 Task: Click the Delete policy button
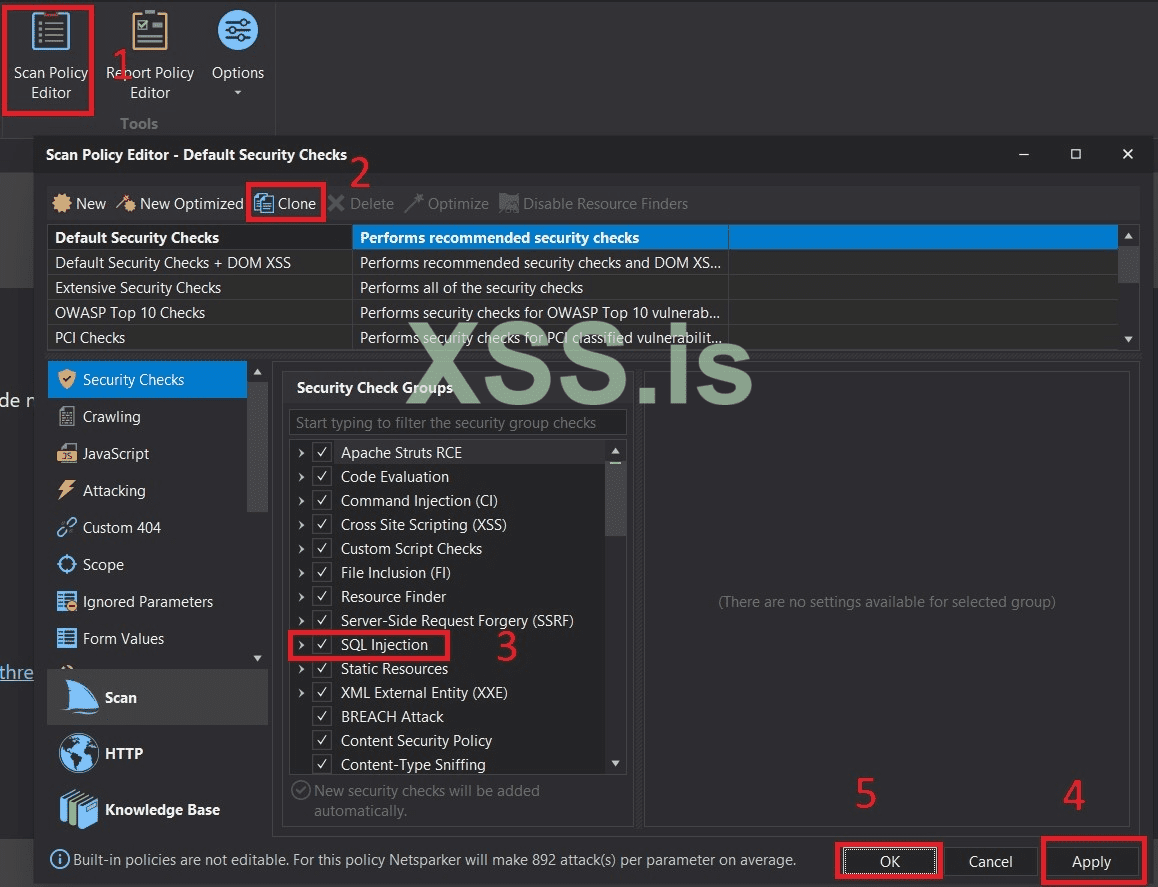[361, 203]
